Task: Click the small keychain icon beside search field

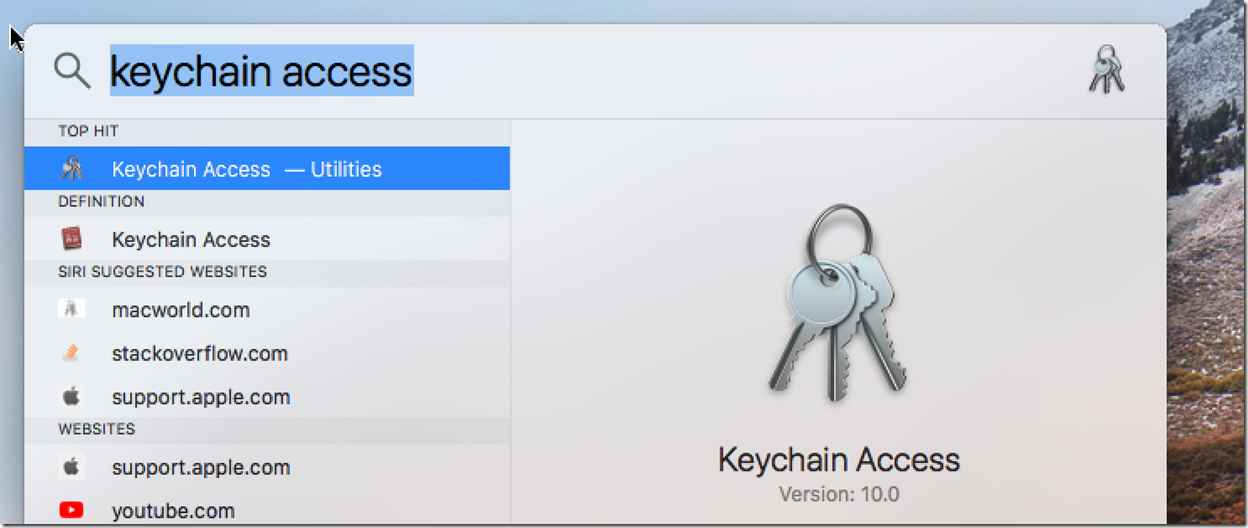Action: click(1106, 69)
